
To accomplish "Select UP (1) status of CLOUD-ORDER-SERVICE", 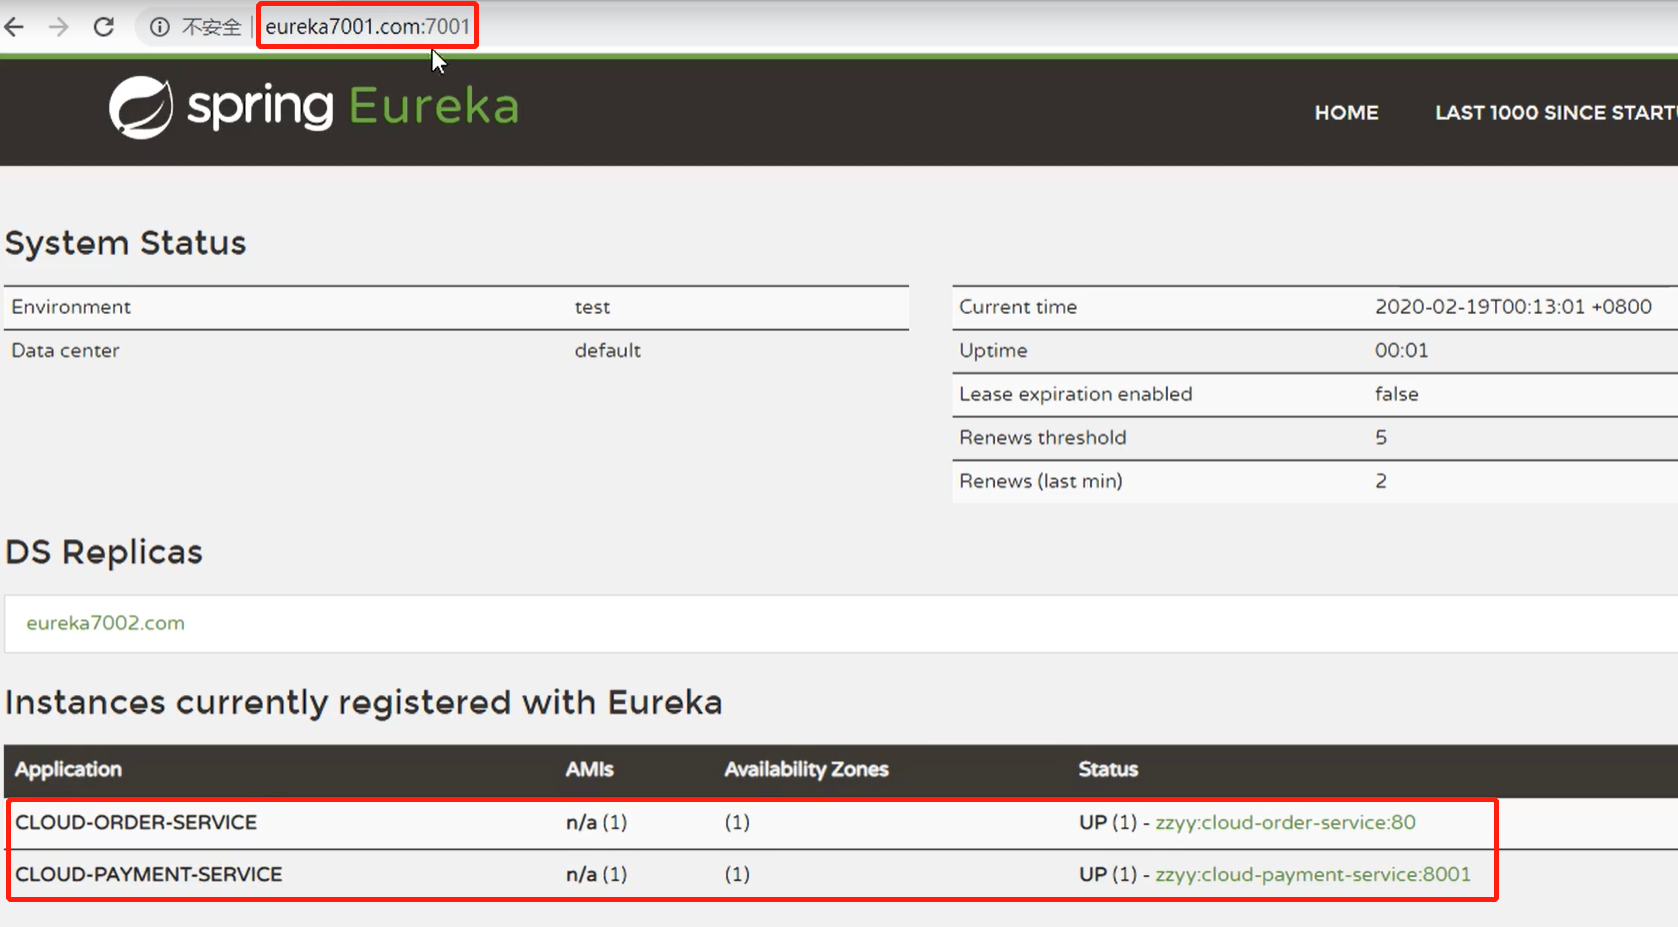I will pos(1108,822).
